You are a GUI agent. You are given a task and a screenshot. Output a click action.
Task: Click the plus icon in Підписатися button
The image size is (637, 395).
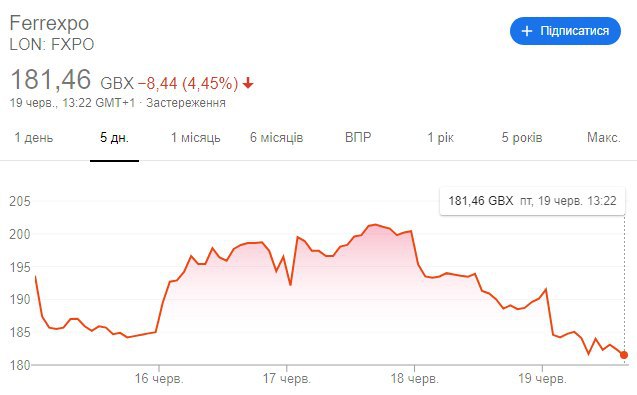pyautogui.click(x=526, y=31)
